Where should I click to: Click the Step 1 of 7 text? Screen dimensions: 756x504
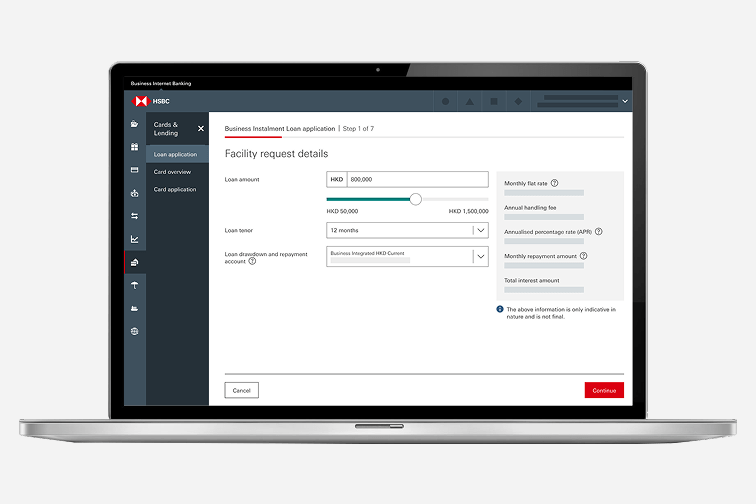click(x=358, y=129)
